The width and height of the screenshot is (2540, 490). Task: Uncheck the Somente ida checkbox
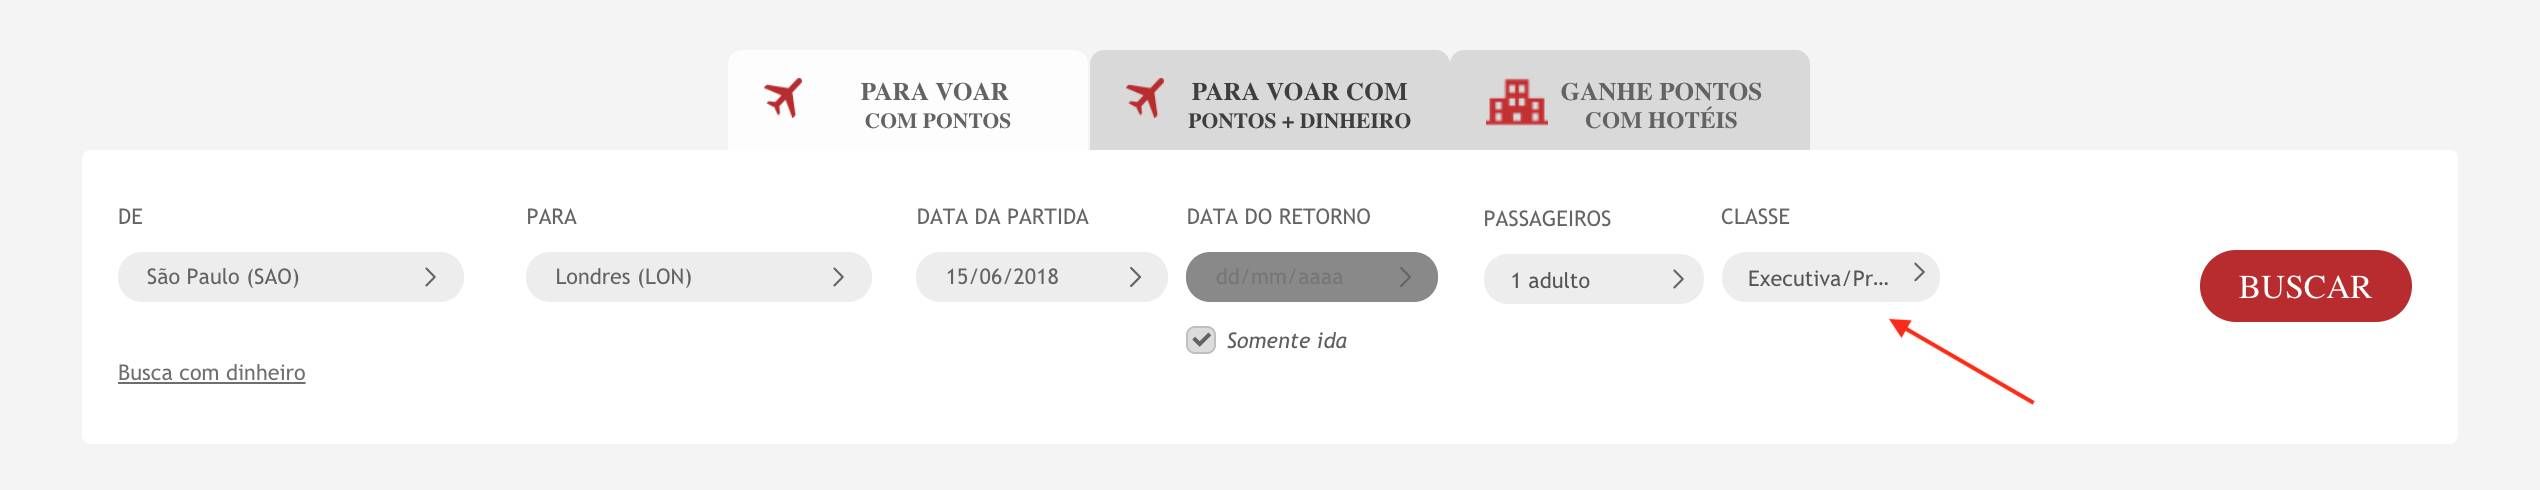[x=1201, y=340]
